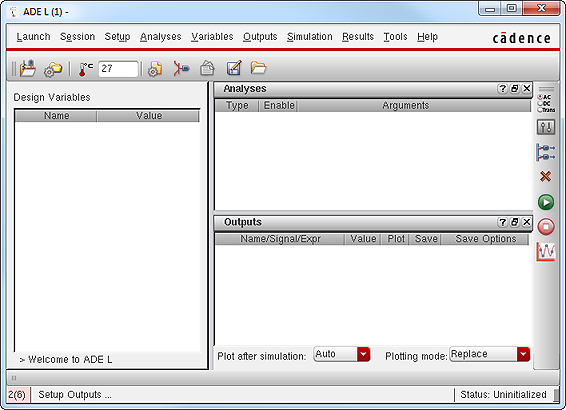Viewport: 566px width, 410px height.
Task: Click the red X Delete icon in sidebar
Action: pos(545,176)
